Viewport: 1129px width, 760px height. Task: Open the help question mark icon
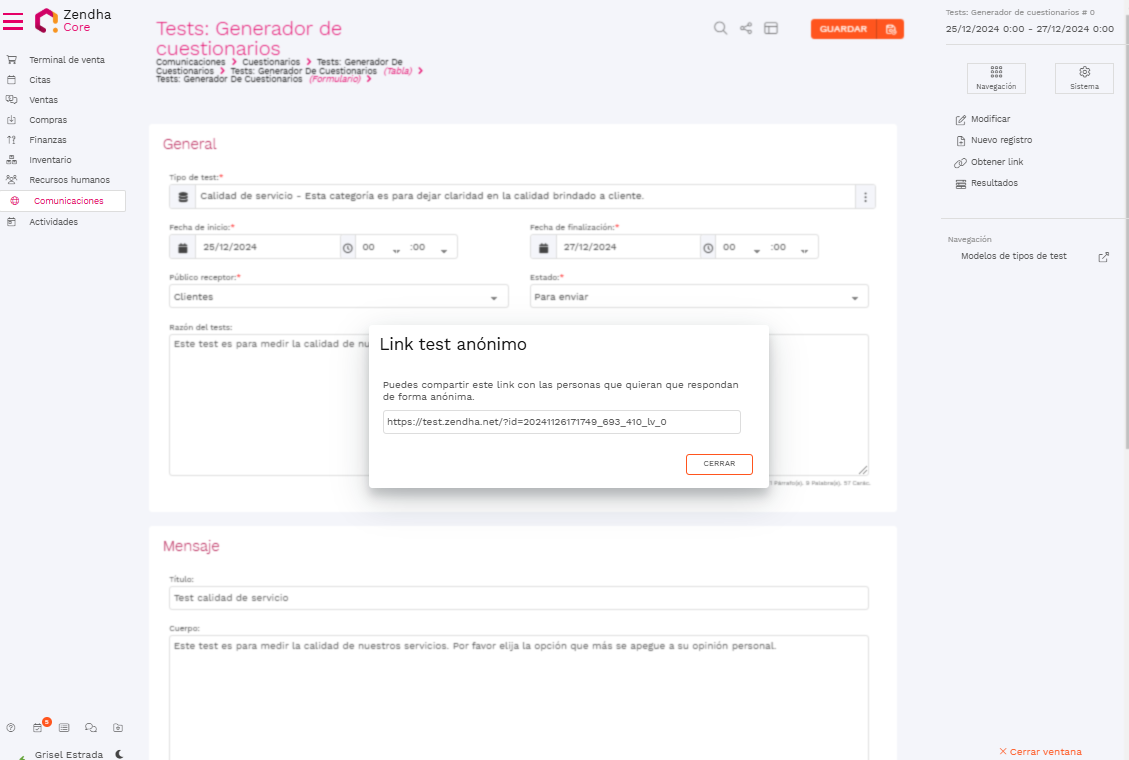(x=11, y=728)
